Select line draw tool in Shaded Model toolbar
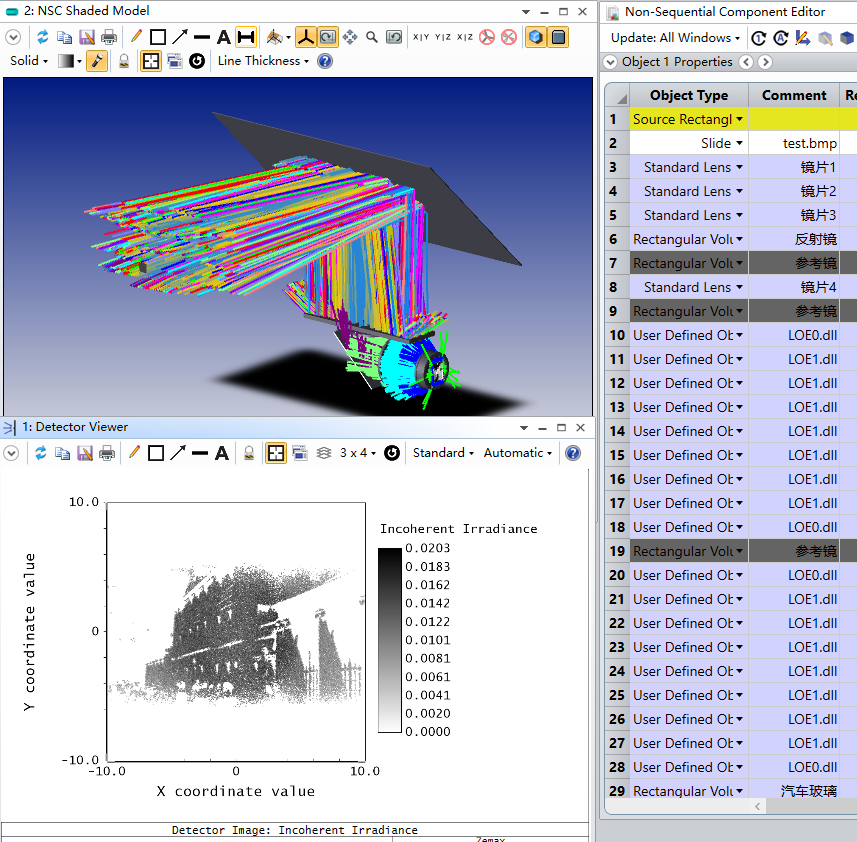Viewport: 857px width, 842px height. 202,37
